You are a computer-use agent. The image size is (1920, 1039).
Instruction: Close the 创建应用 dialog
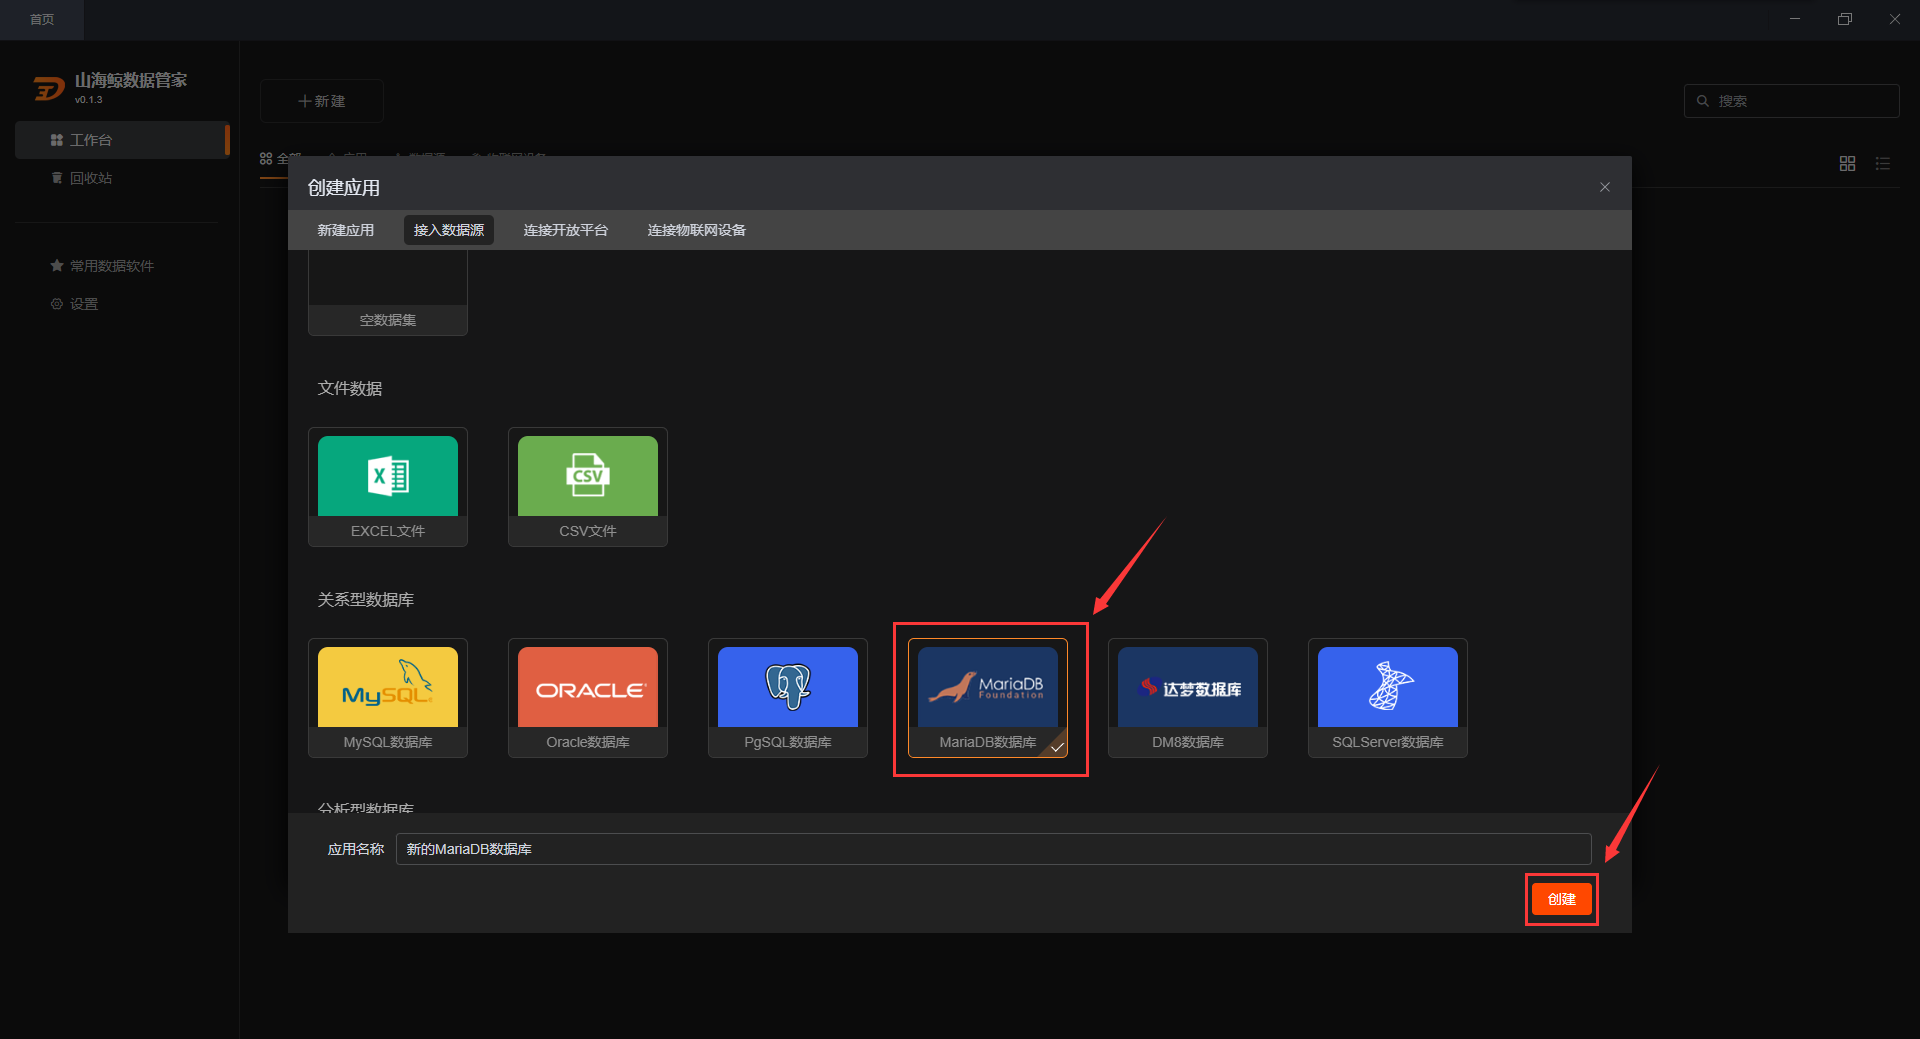tap(1605, 187)
